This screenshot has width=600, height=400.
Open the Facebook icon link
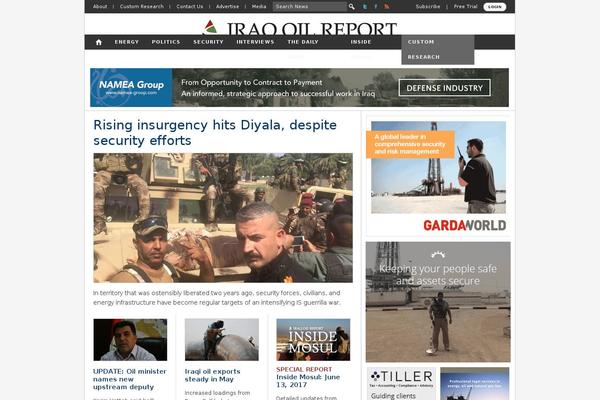click(376, 7)
